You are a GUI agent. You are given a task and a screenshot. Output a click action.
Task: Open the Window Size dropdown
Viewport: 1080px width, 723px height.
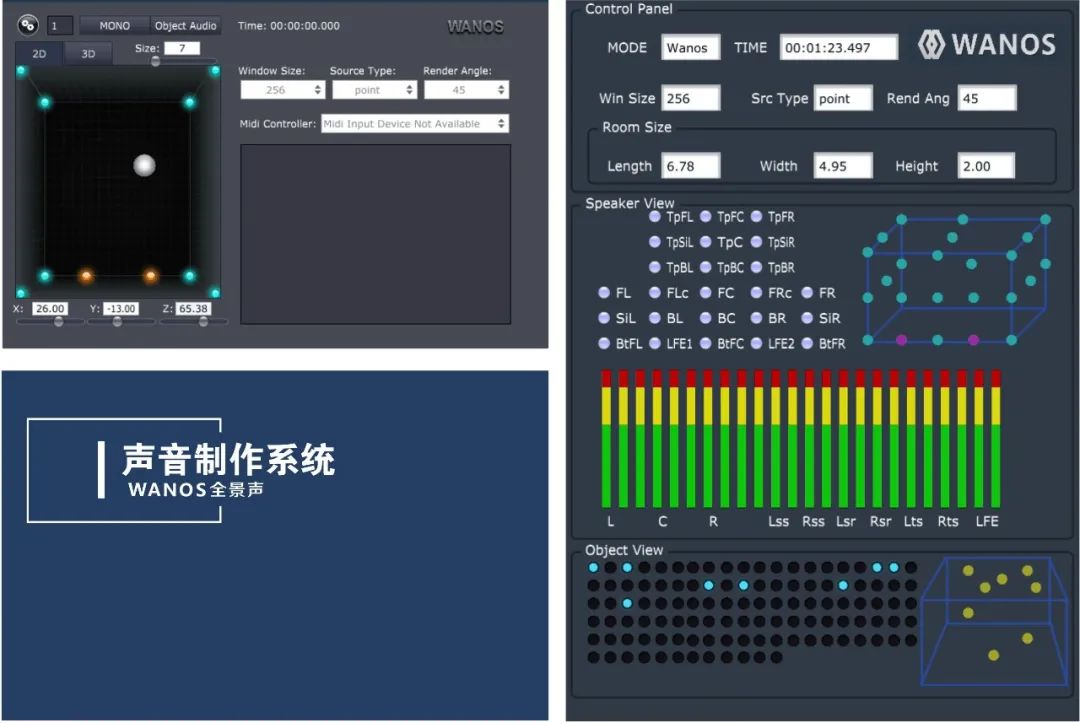pos(282,90)
